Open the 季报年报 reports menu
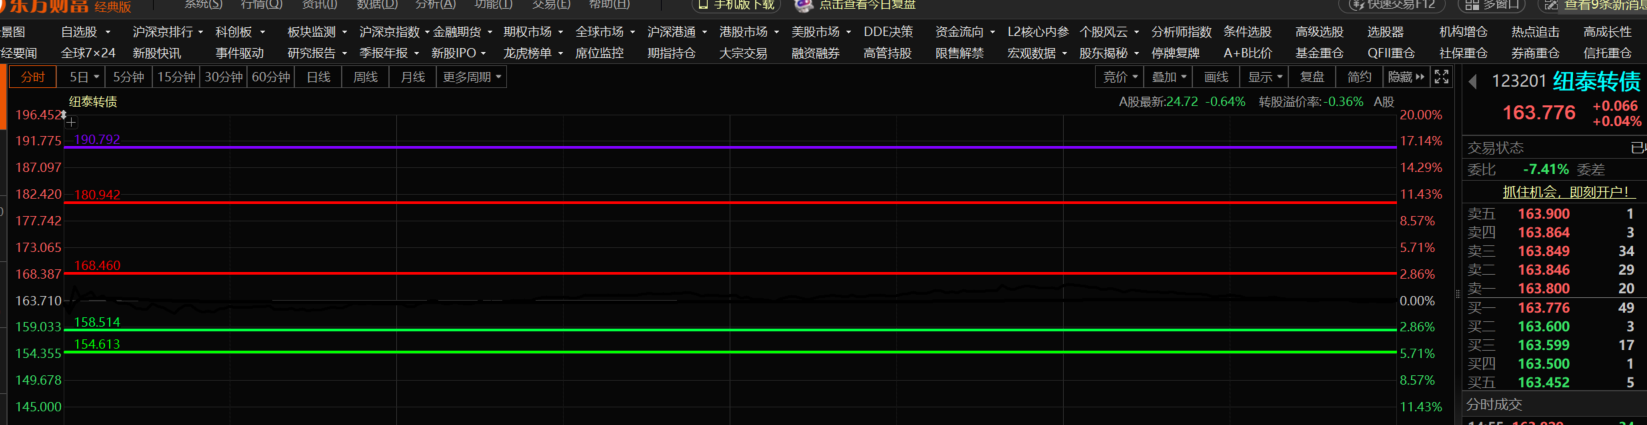 point(389,53)
